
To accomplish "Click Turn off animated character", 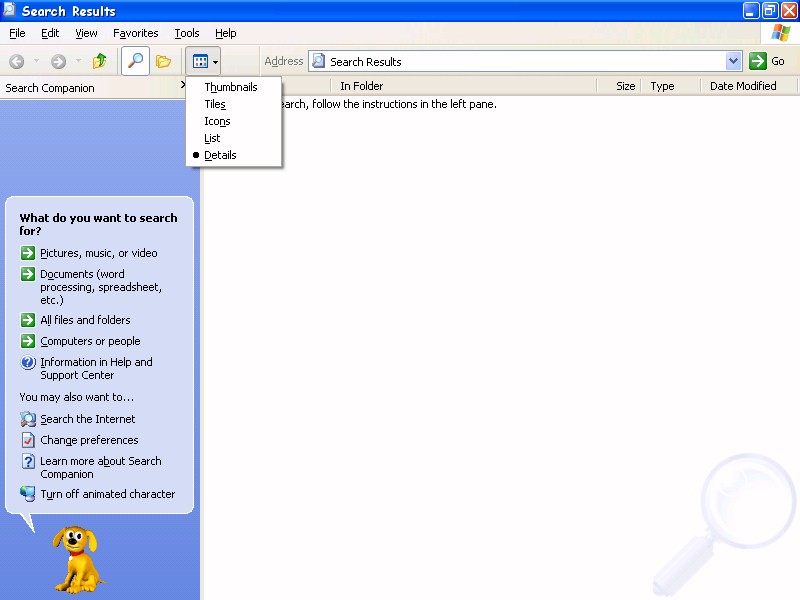I will click(108, 494).
